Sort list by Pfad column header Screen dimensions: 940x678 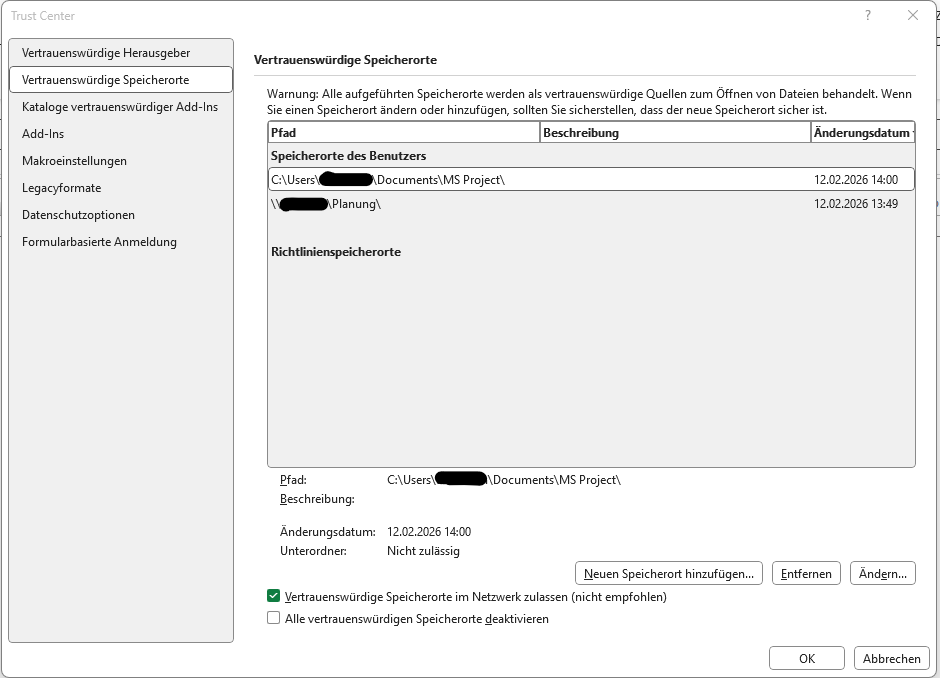pos(403,132)
